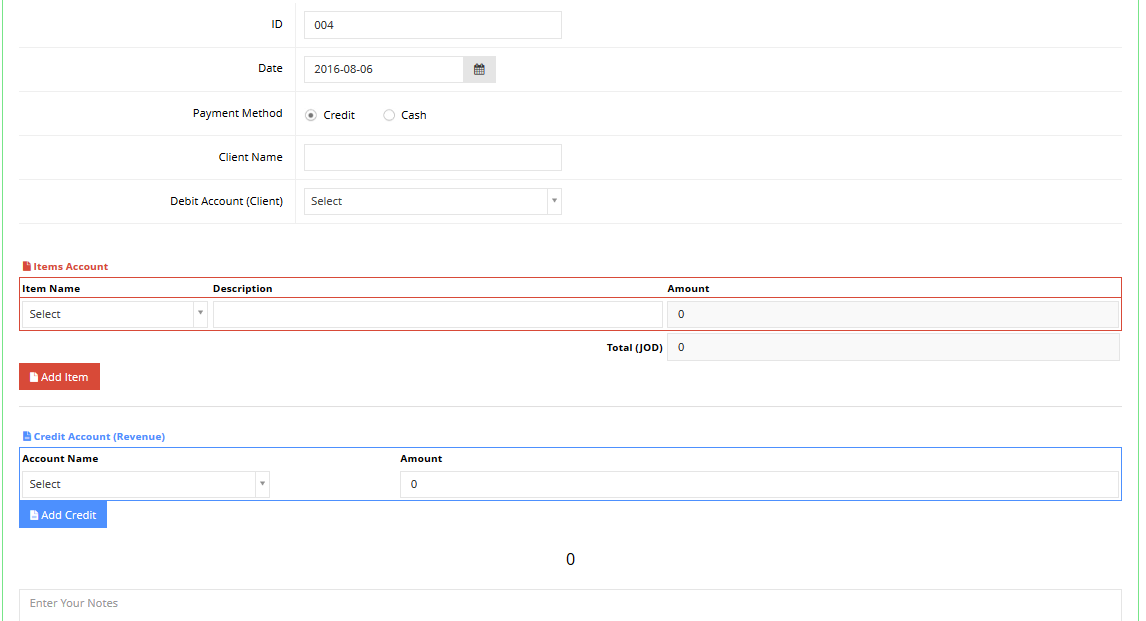Select the Cash payment method
The width and height of the screenshot is (1146, 621).
pos(389,115)
